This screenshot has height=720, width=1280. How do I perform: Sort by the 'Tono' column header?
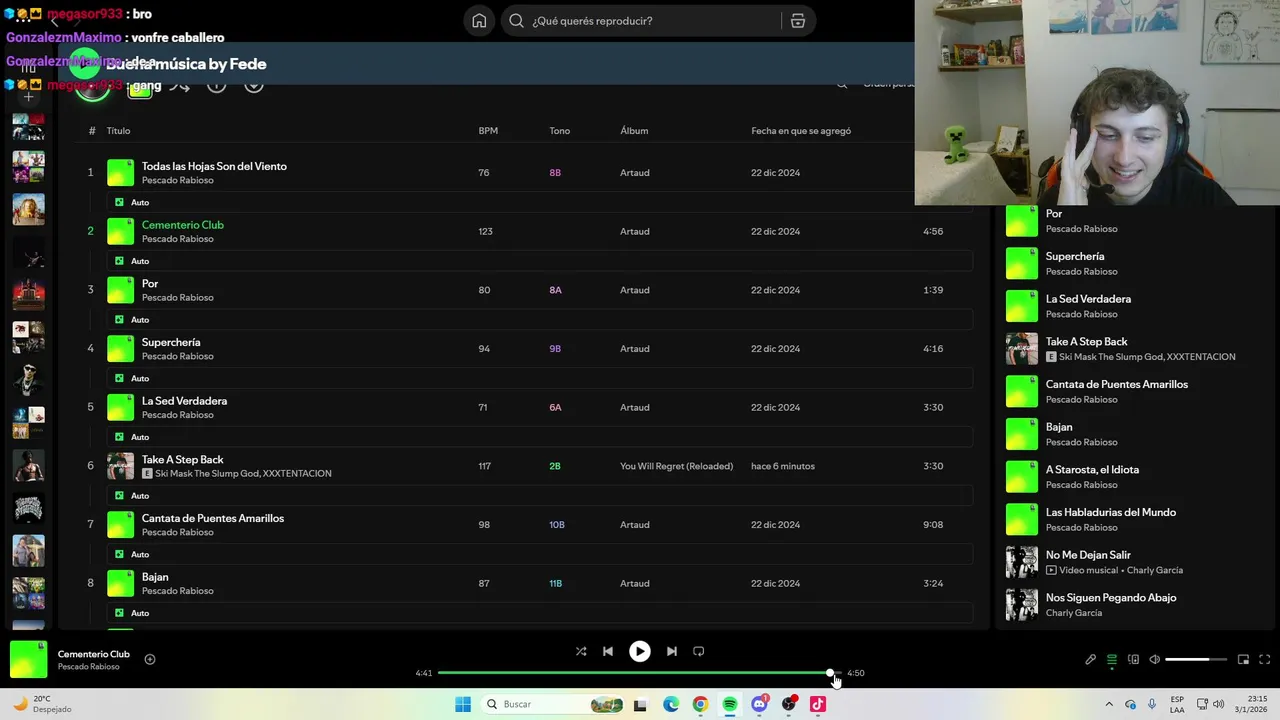pos(559,131)
